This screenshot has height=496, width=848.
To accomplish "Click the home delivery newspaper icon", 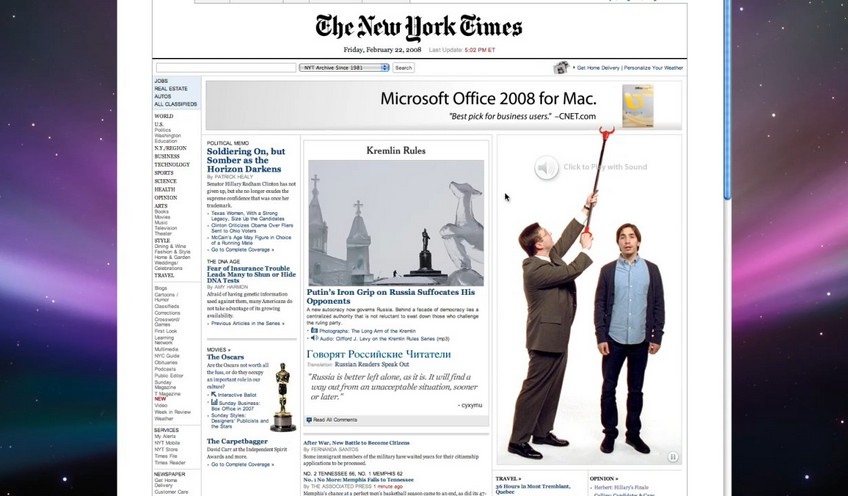I will pyautogui.click(x=561, y=67).
